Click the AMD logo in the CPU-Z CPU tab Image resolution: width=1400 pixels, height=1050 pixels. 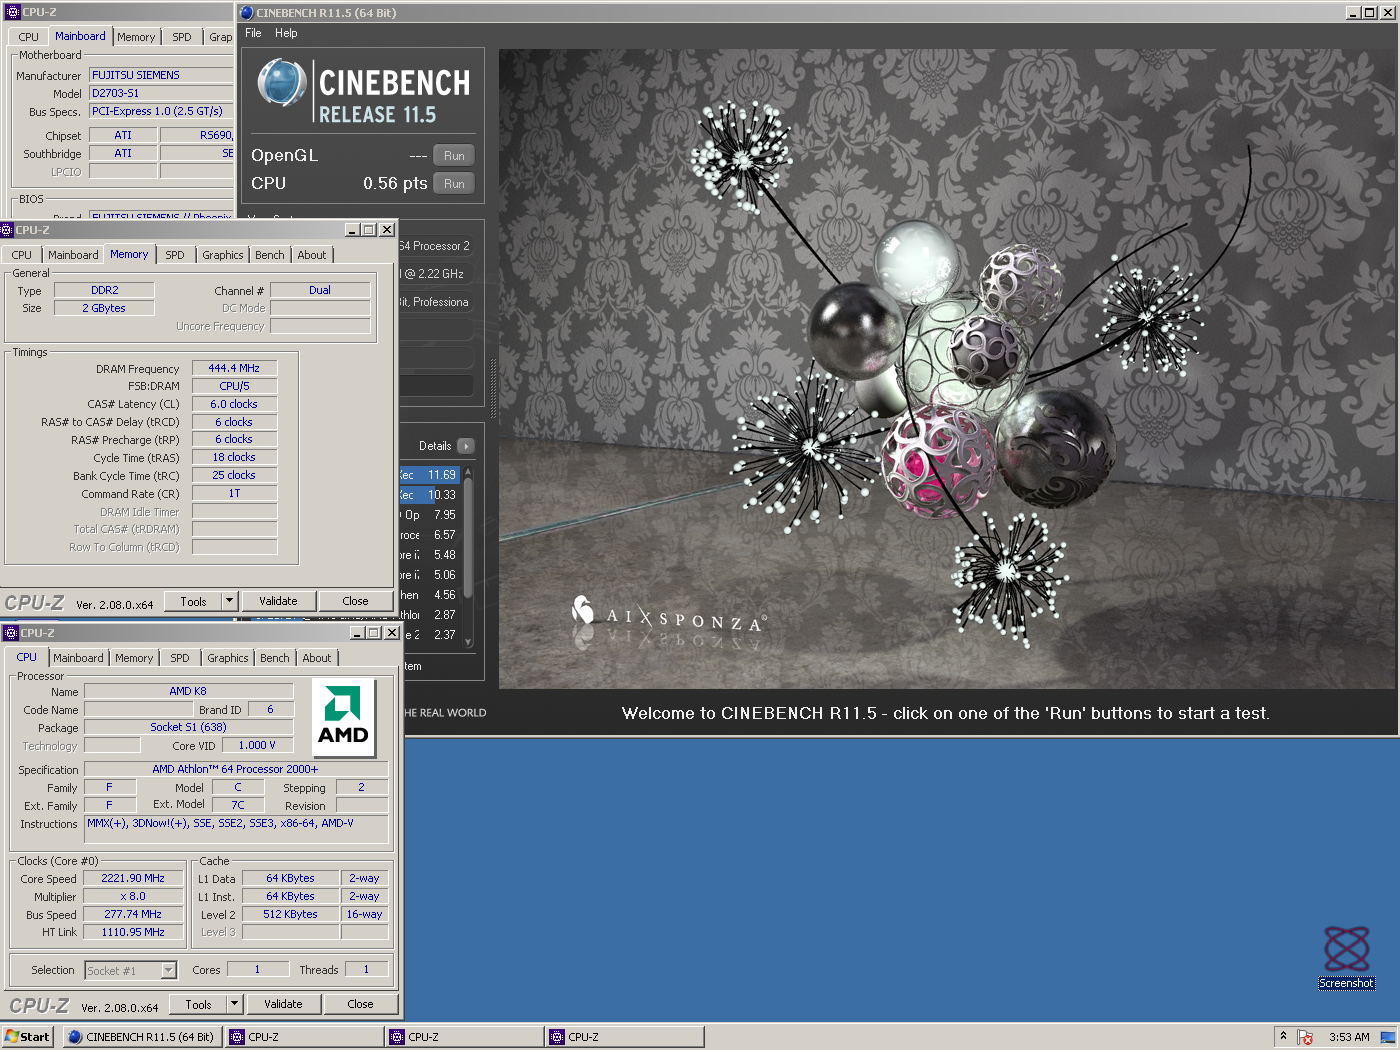(x=343, y=717)
